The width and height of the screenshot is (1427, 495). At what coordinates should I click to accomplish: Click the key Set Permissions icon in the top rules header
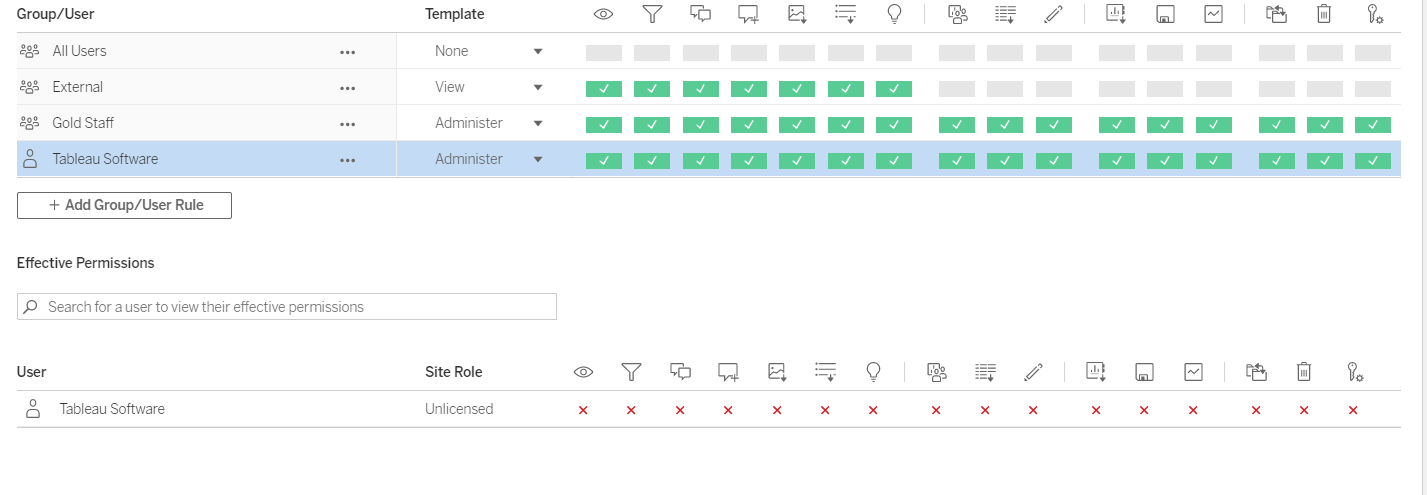1373,14
